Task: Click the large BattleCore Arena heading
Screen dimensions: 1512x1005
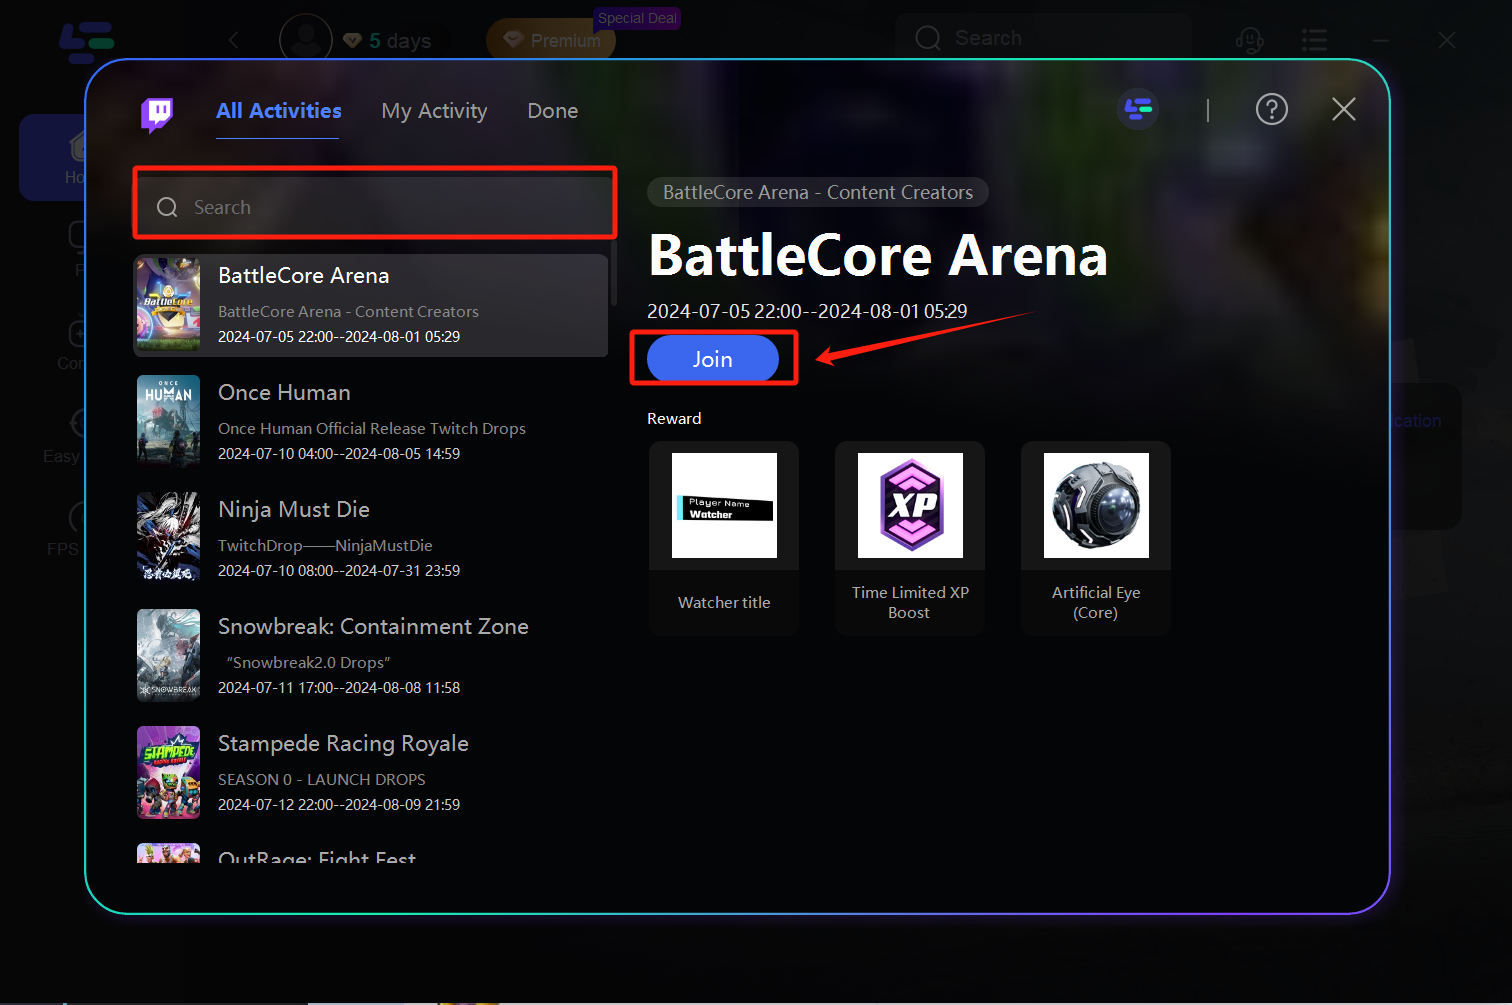Action: click(x=878, y=256)
